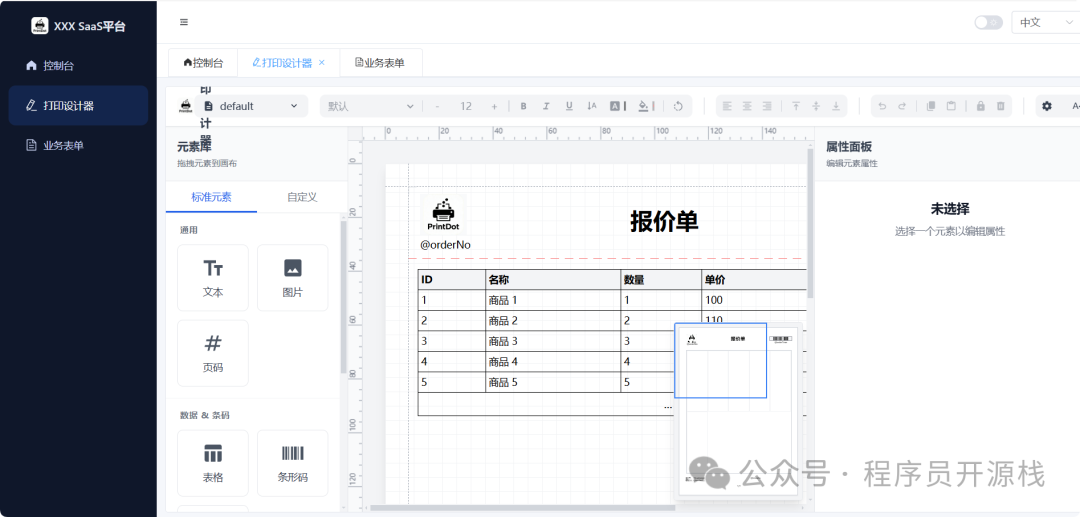Click the canvas horizontal scrollbar
Viewport: 1080px width, 517px height.
coord(522,508)
